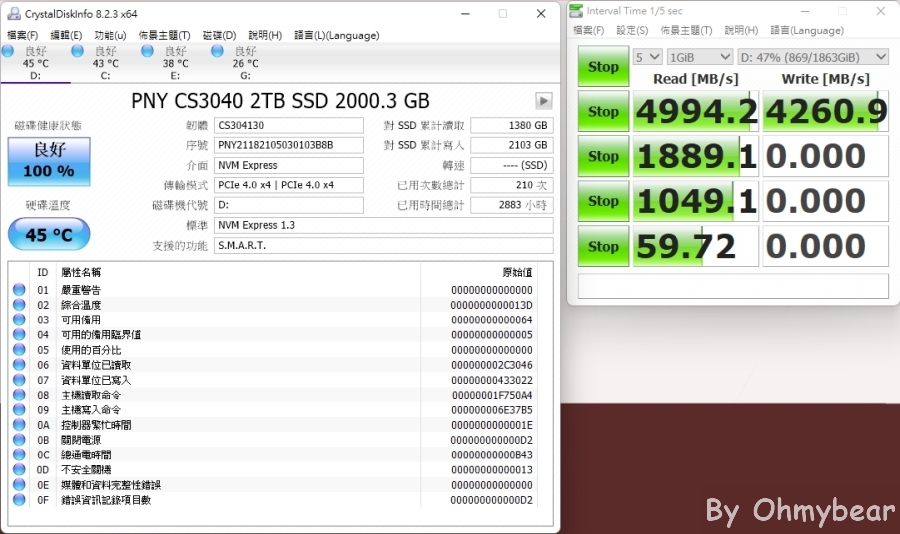Open 檔案(F) menu in CrystalDiskMark window
Screen dimensions: 900x534
[x=588, y=30]
